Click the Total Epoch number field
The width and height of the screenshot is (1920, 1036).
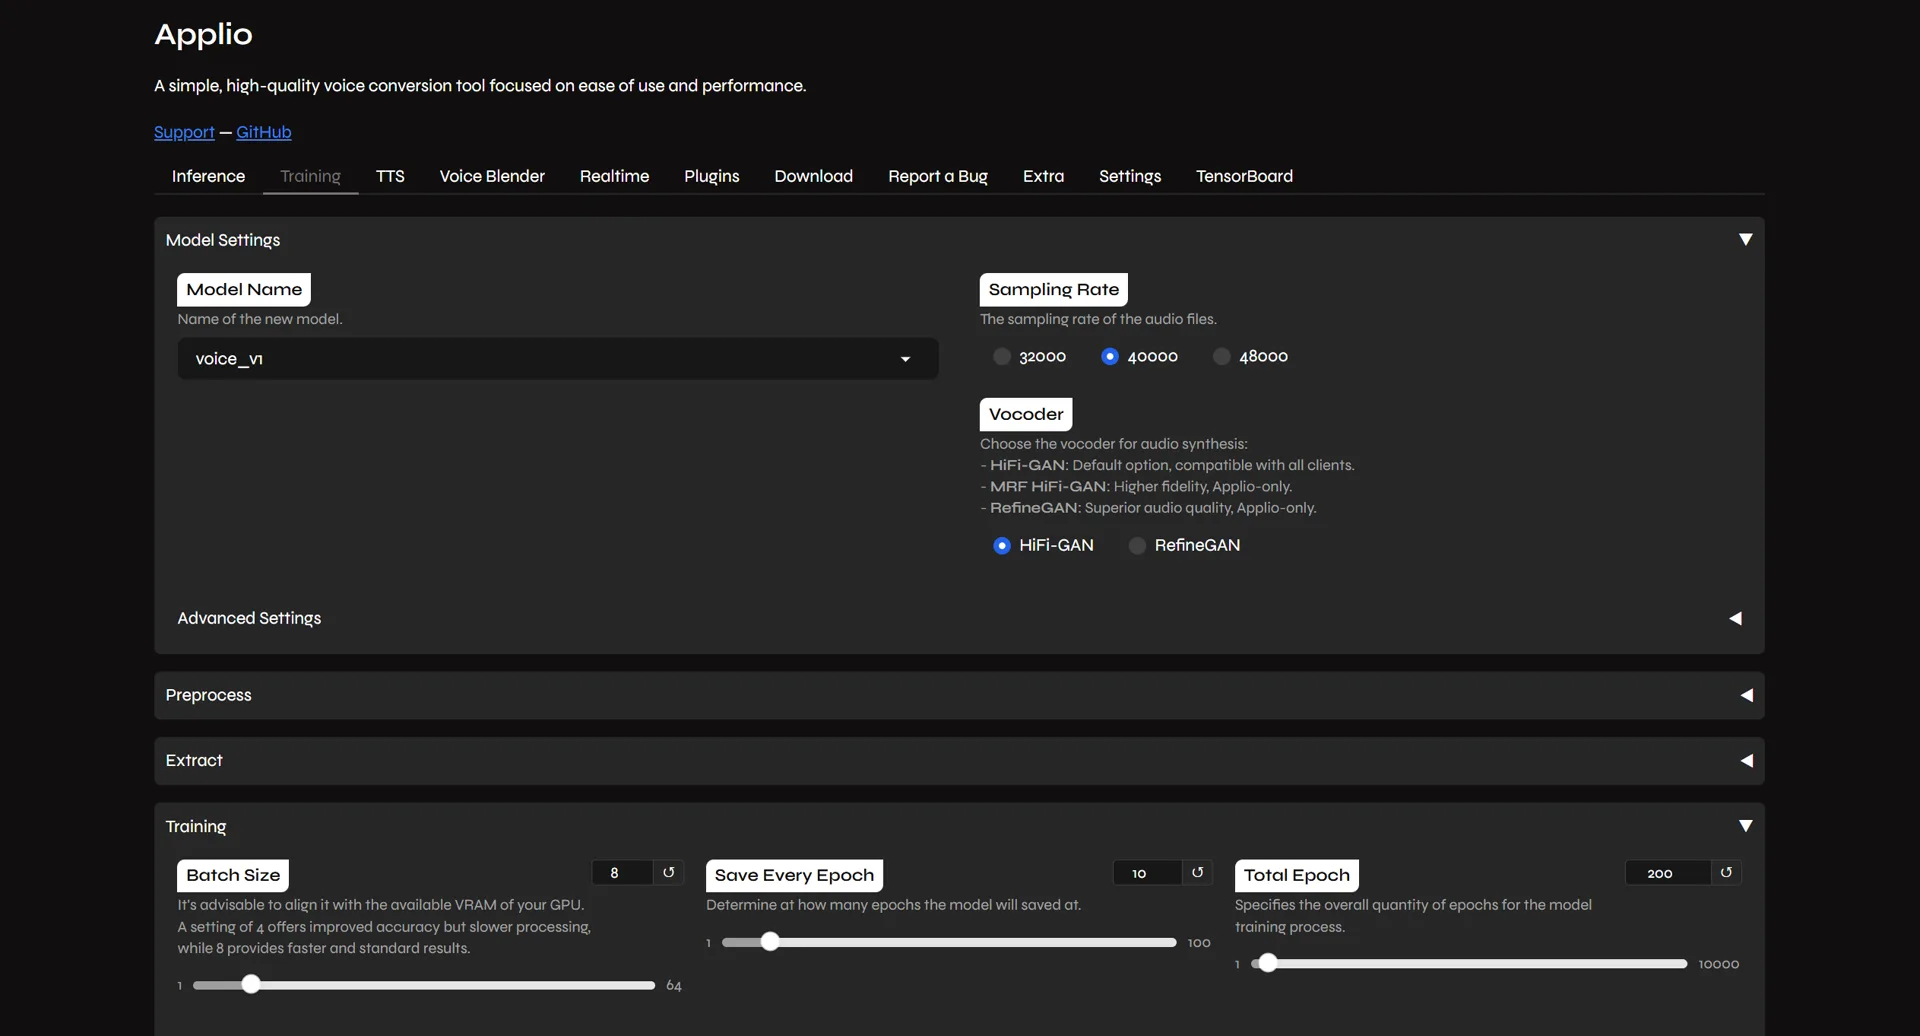coord(1668,873)
